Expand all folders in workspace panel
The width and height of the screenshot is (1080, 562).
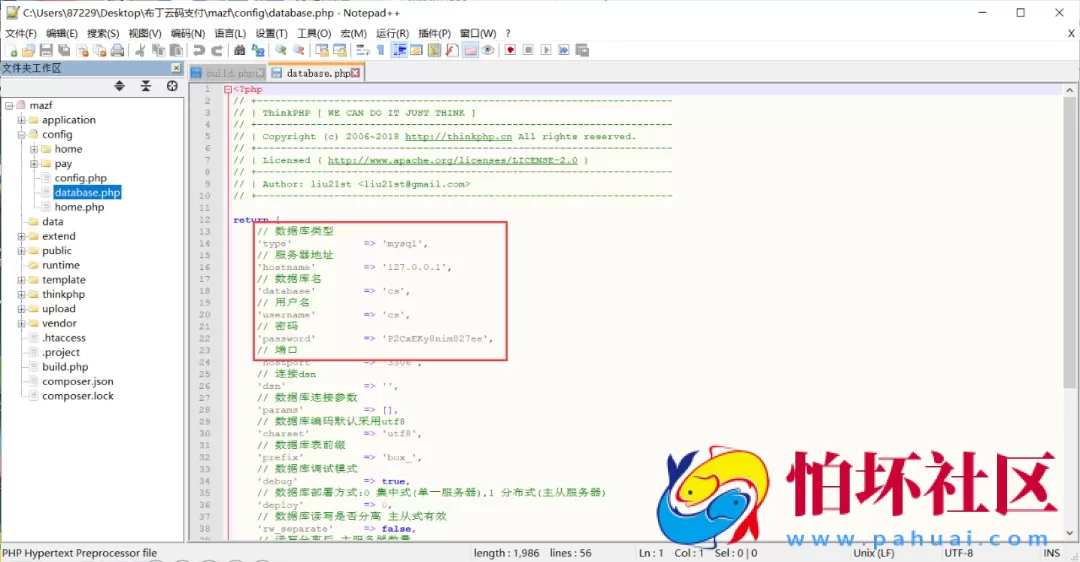pos(119,86)
